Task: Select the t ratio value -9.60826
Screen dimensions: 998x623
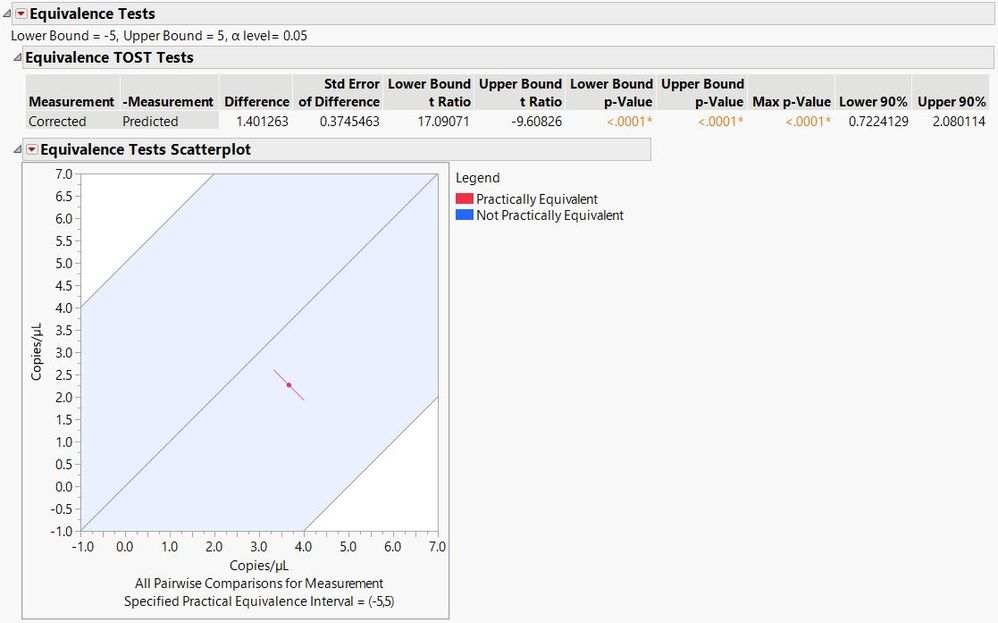Action: pos(537,122)
